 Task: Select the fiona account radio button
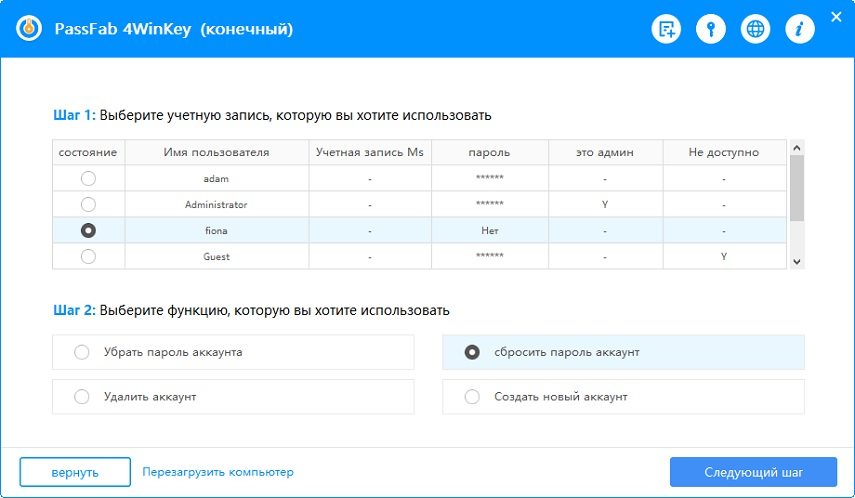coord(88,230)
